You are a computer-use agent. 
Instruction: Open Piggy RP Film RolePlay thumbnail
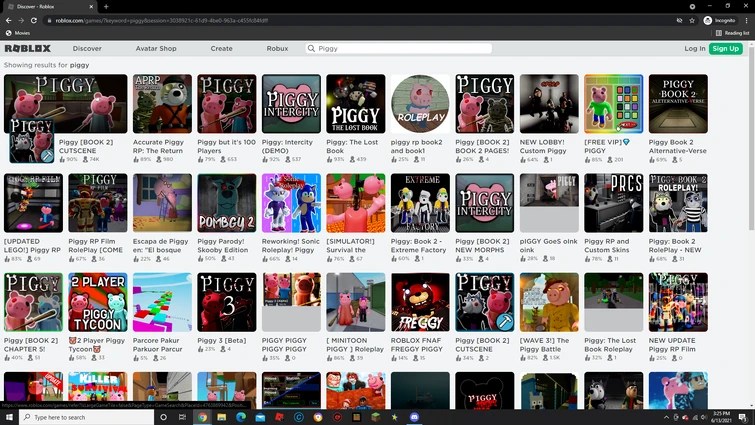(x=98, y=203)
